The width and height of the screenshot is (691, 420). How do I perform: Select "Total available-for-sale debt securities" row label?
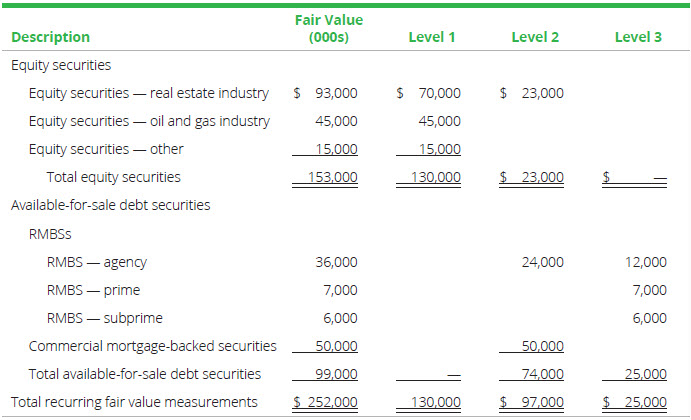pyautogui.click(x=145, y=374)
